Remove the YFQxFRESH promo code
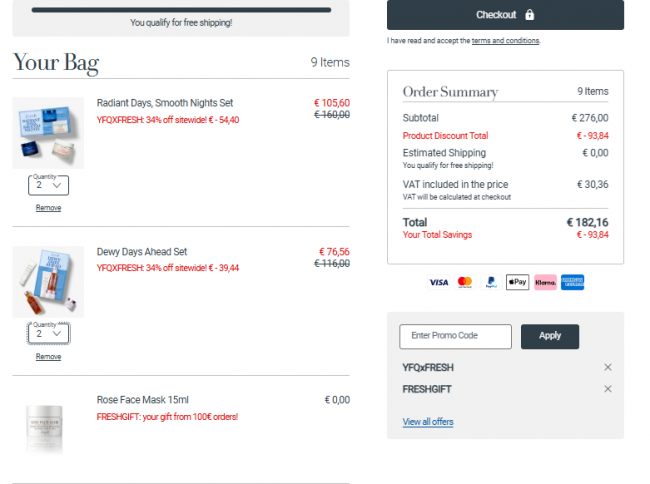 click(x=608, y=367)
